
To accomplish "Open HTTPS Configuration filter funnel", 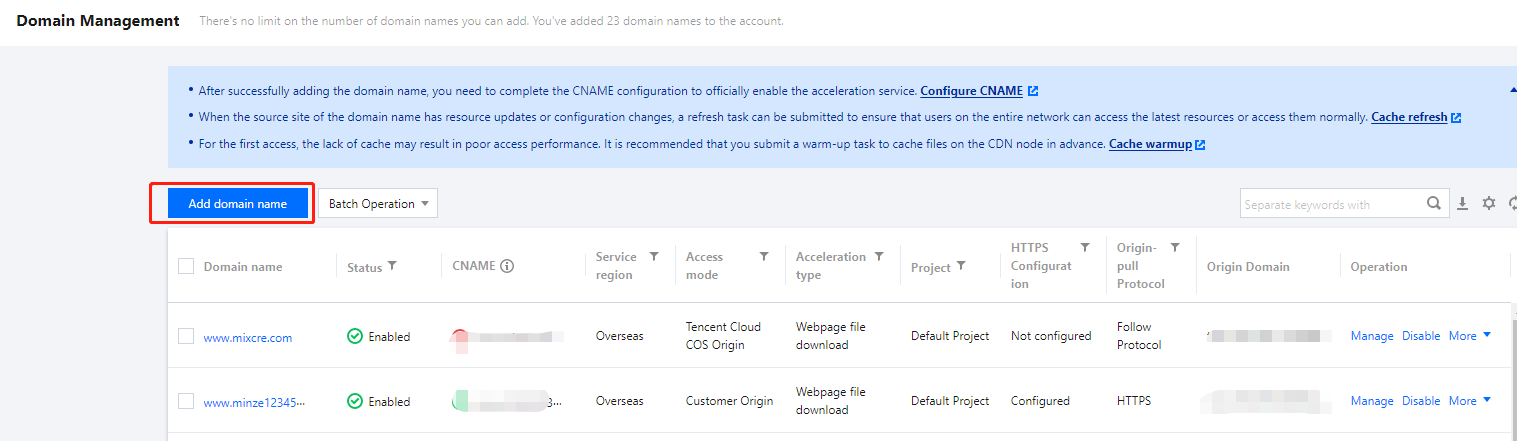I will point(1084,247).
